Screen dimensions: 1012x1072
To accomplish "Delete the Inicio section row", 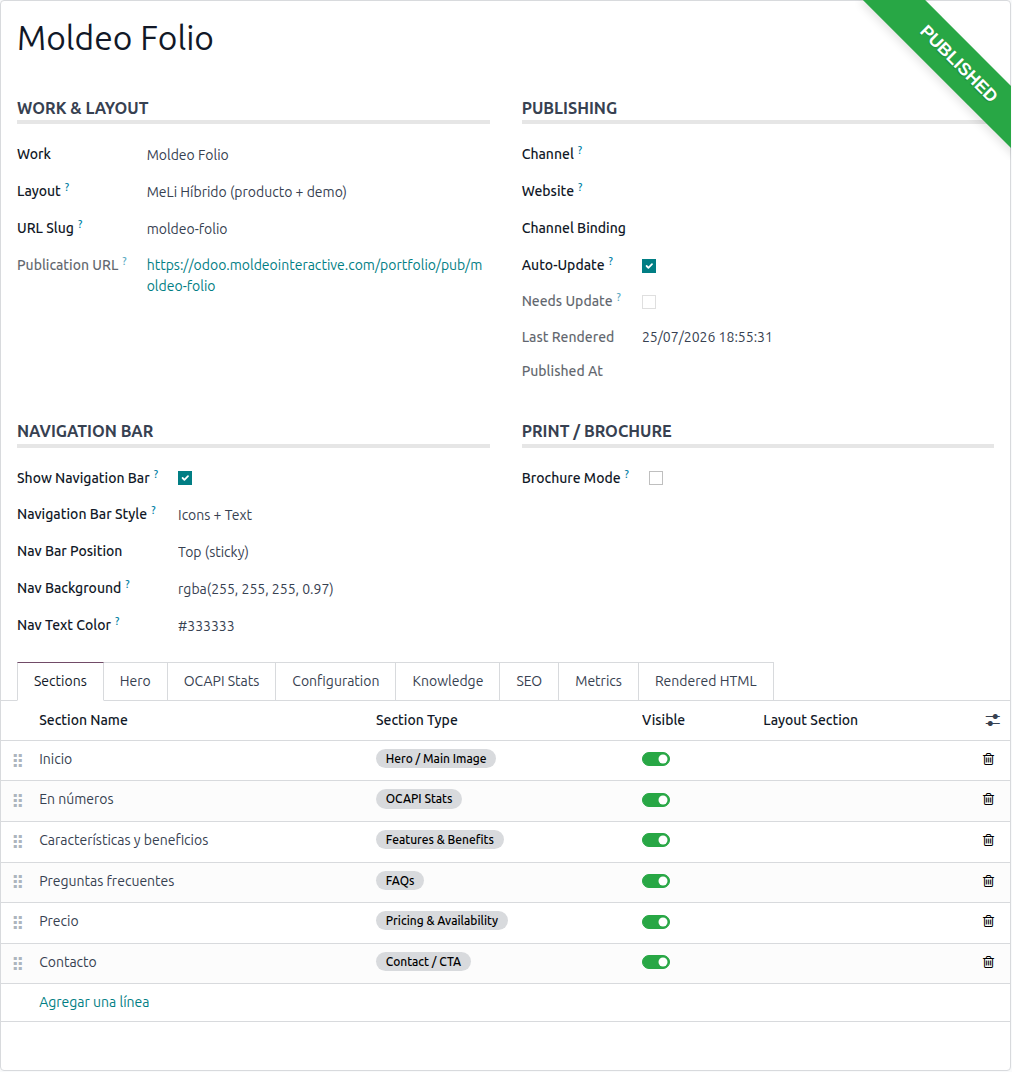I will [988, 759].
